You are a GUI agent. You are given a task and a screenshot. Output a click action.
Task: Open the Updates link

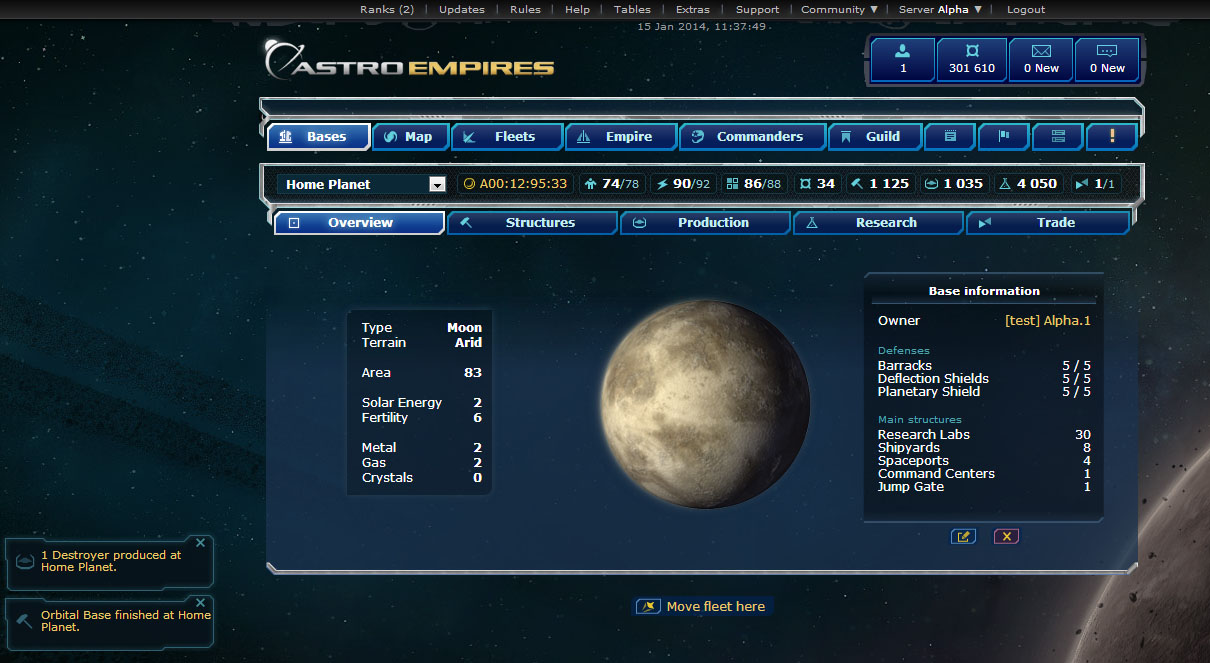coord(462,10)
